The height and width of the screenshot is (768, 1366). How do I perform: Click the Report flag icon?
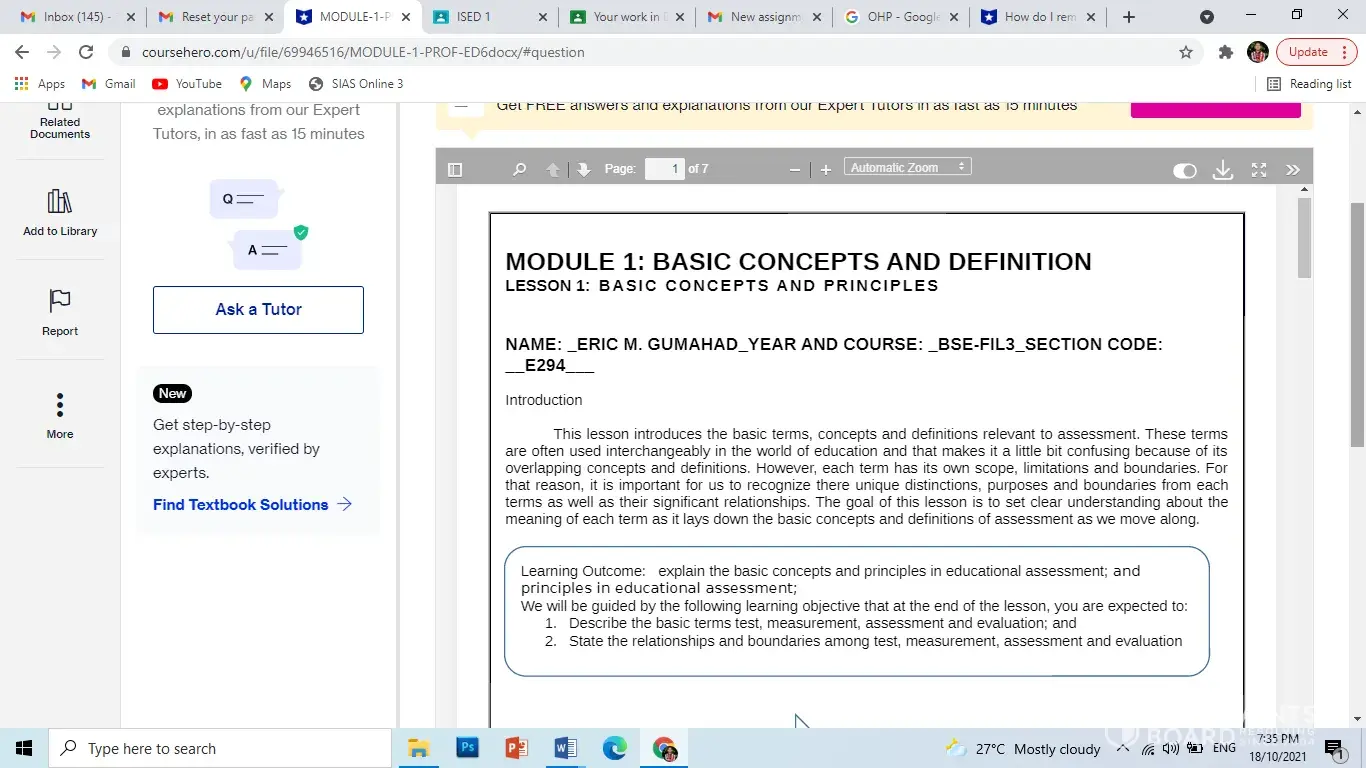60,302
